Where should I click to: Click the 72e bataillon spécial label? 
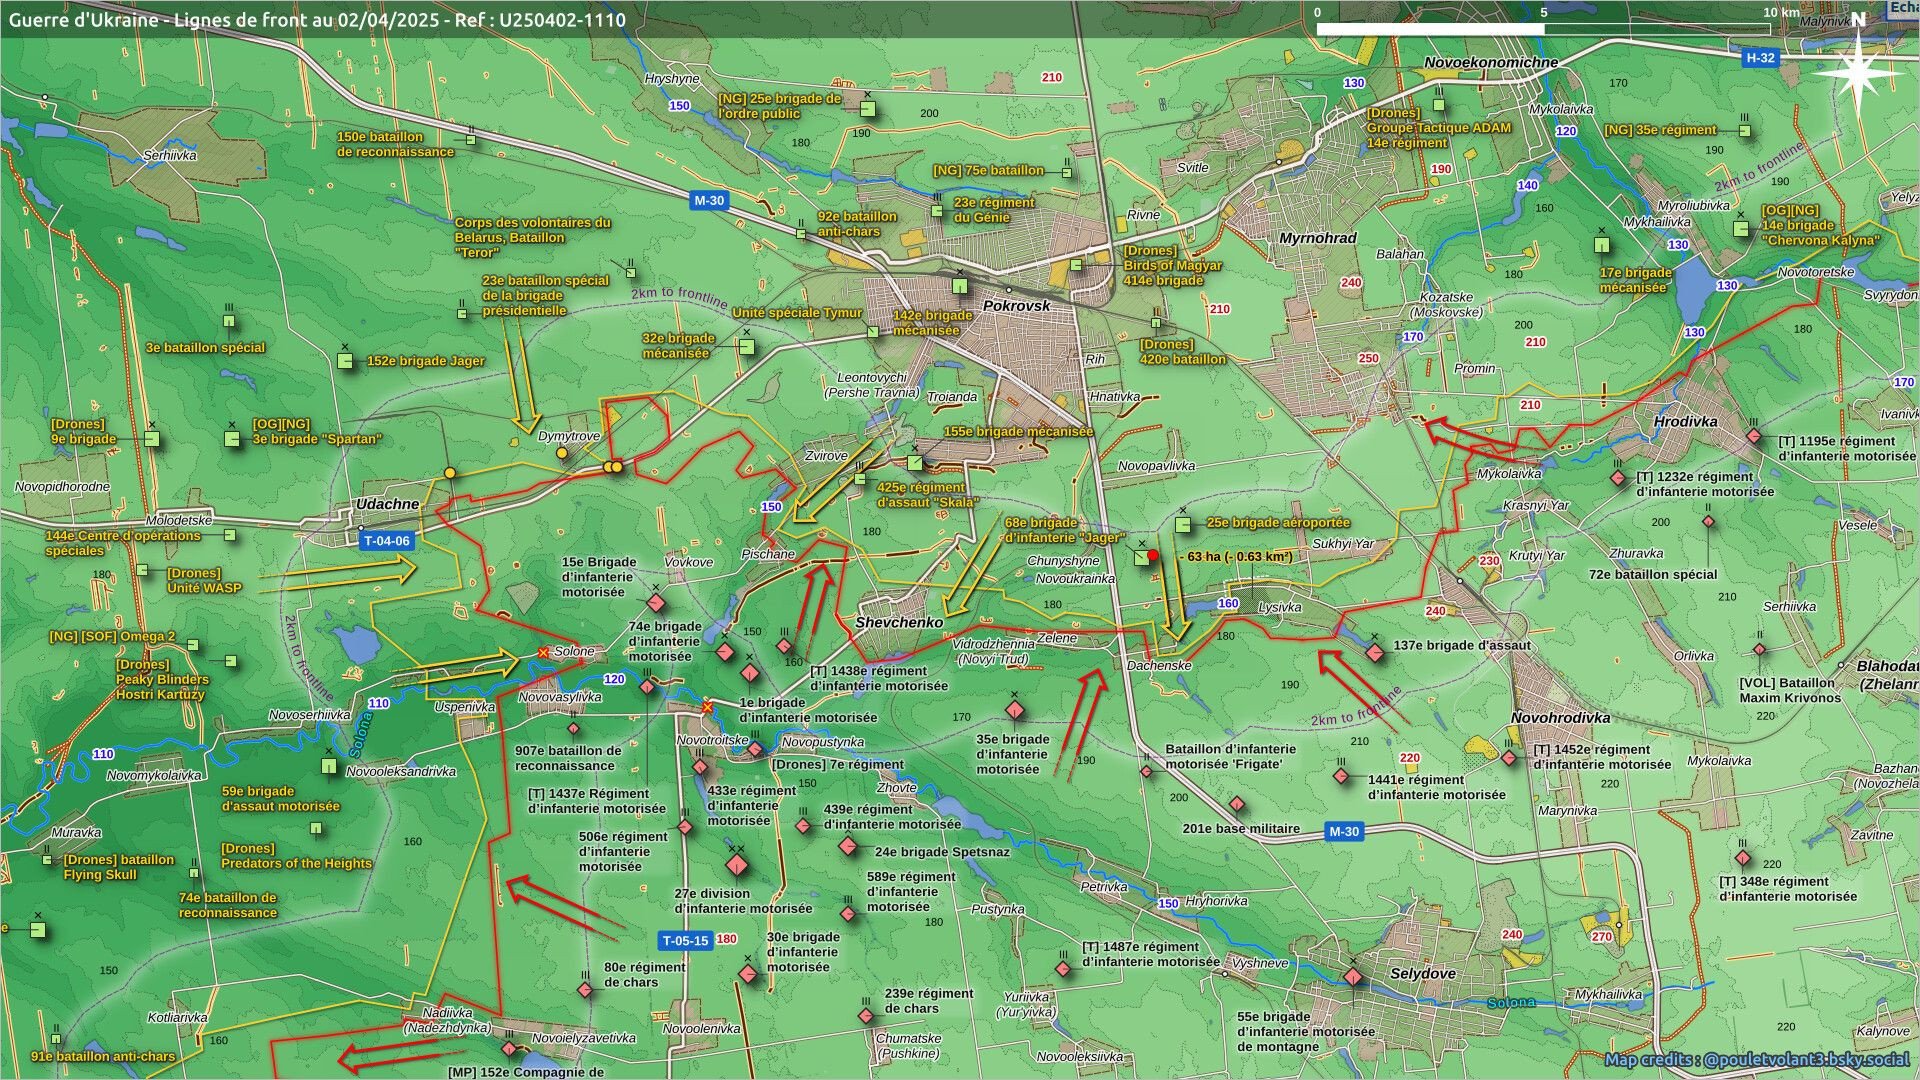pyautogui.click(x=1653, y=575)
